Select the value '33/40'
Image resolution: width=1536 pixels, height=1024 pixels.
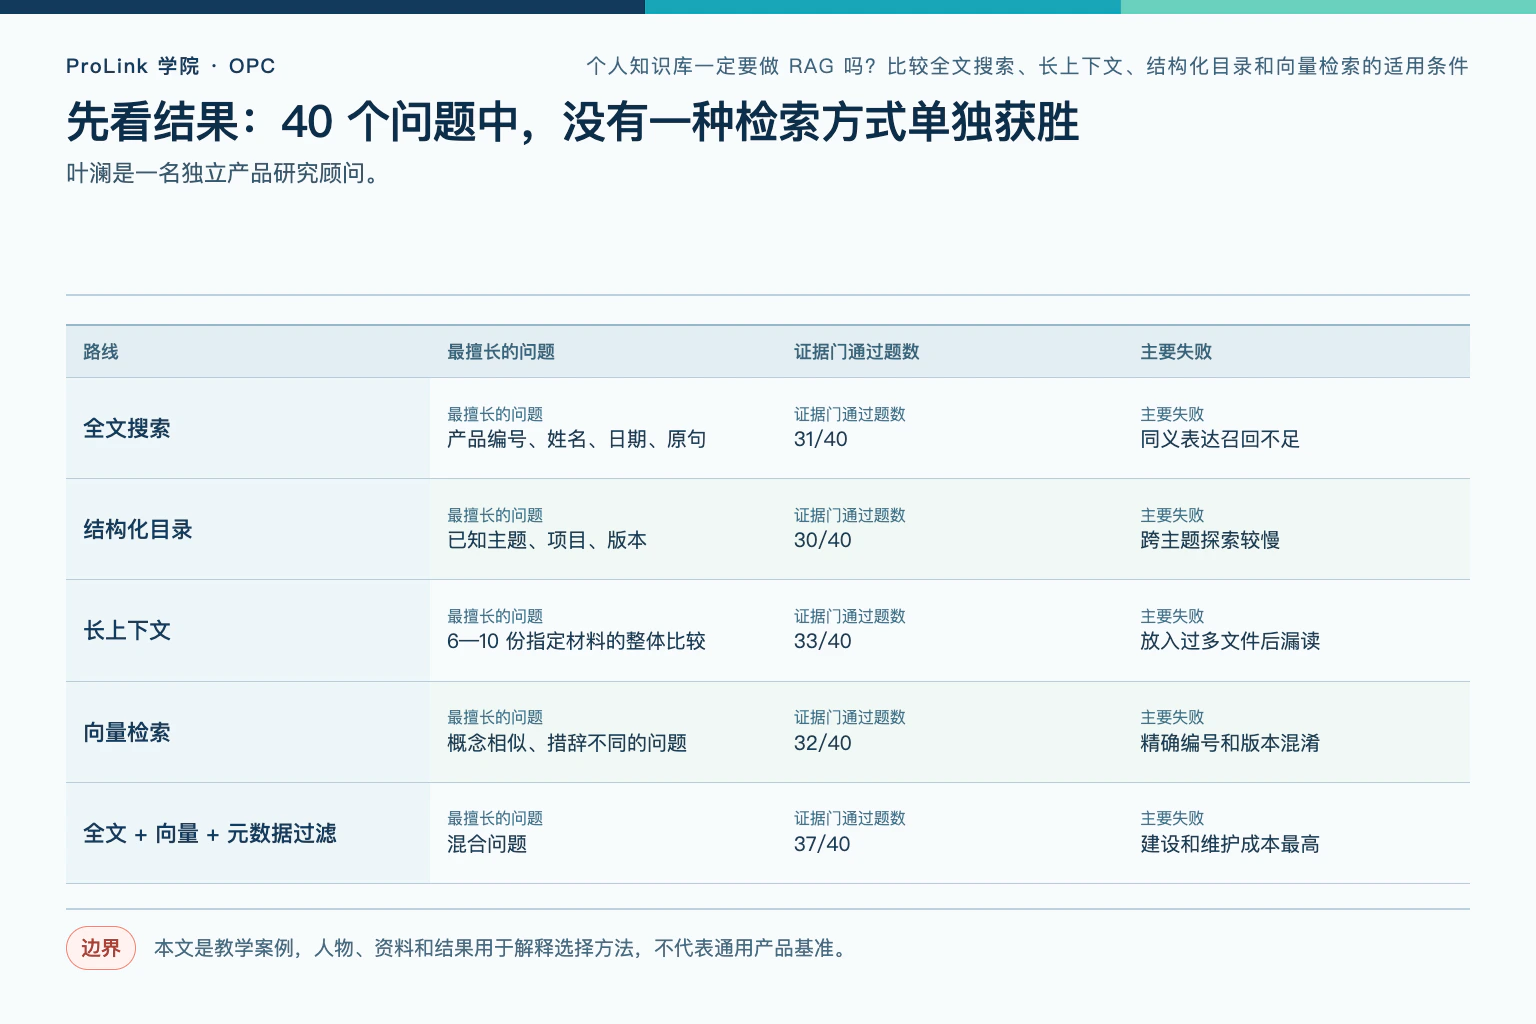pyautogui.click(x=823, y=641)
